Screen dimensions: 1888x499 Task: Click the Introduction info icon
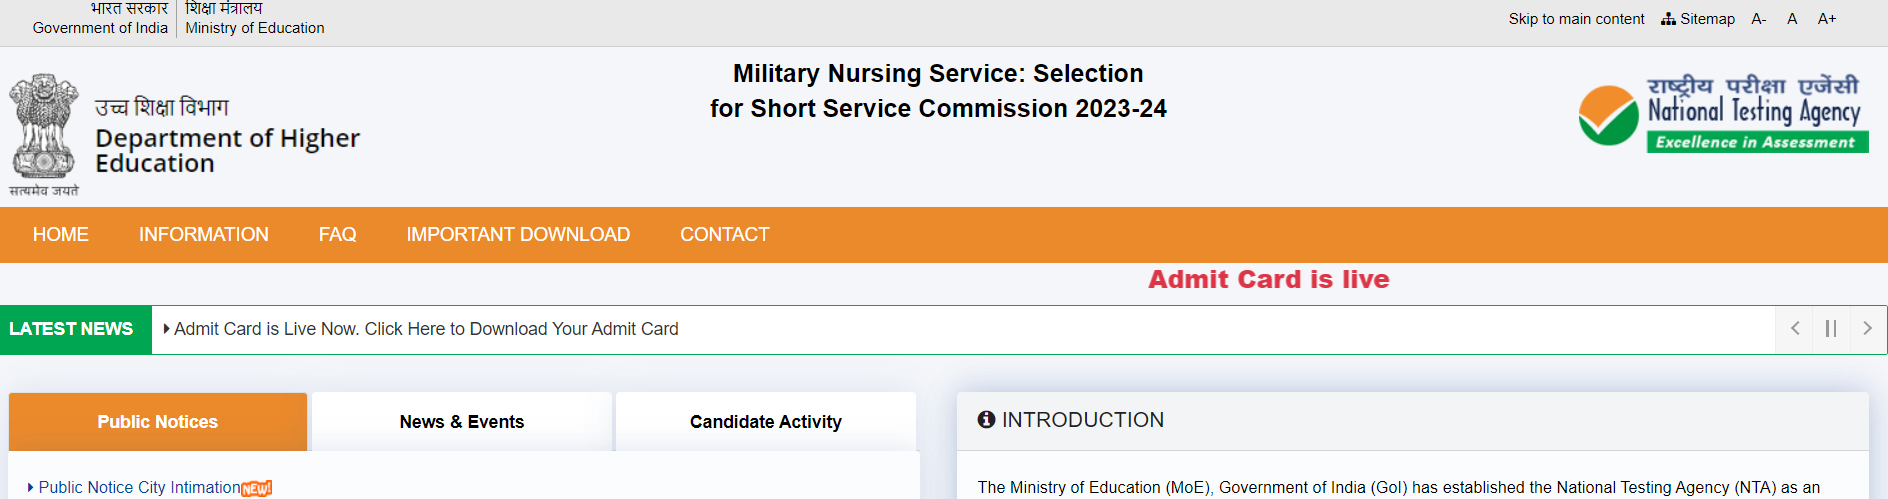(986, 420)
